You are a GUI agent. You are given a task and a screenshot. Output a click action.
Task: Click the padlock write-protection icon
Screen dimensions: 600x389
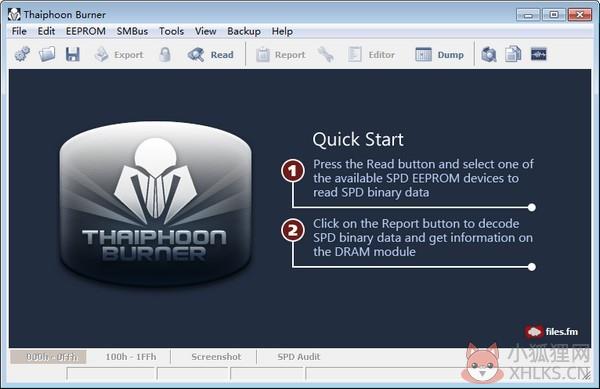click(x=165, y=55)
